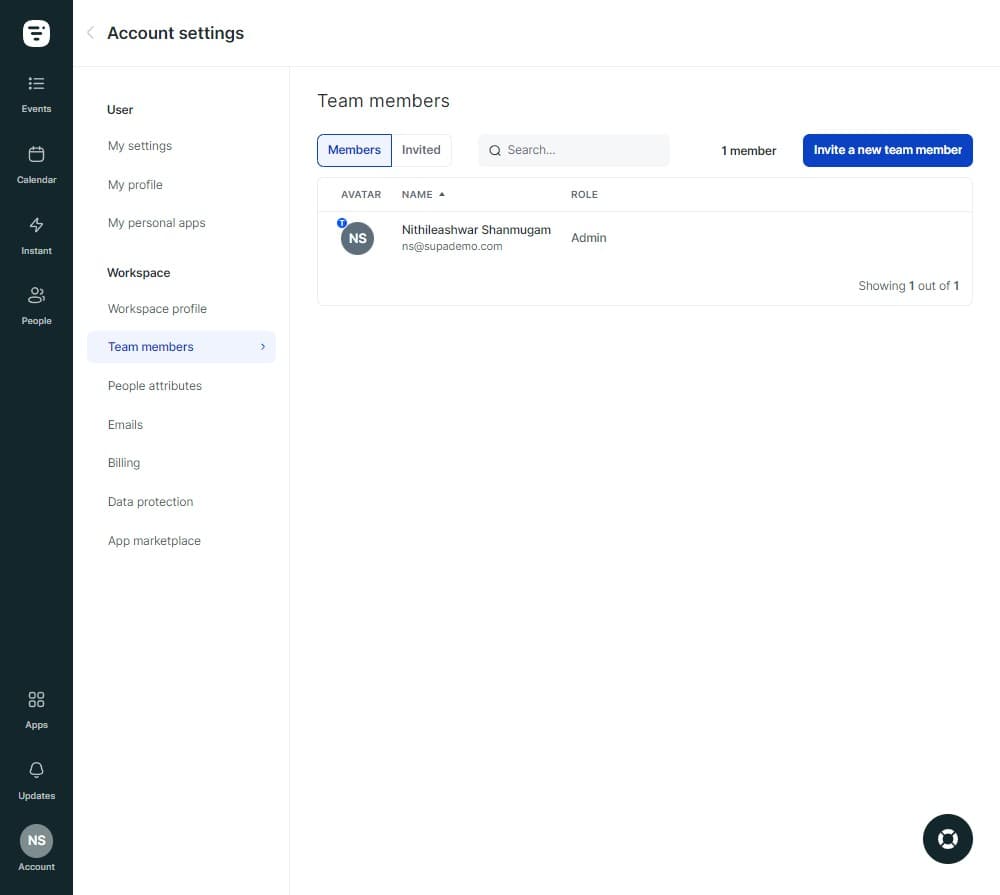Invite a new team member
This screenshot has height=895, width=1000.
887,149
